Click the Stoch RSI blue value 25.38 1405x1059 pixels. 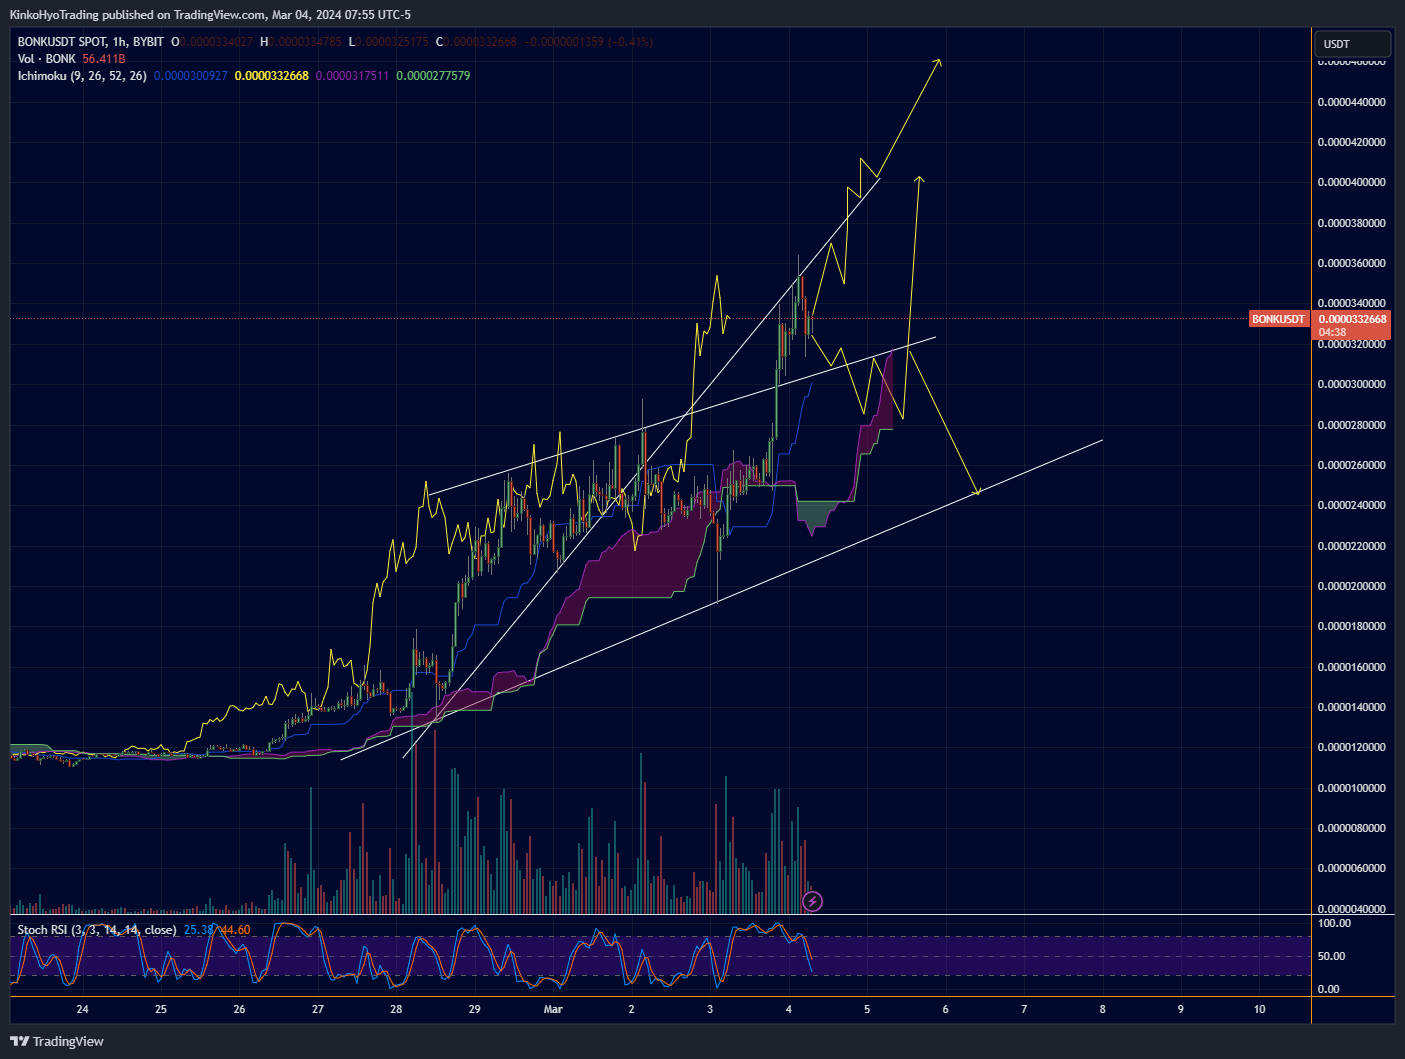pyautogui.click(x=199, y=930)
